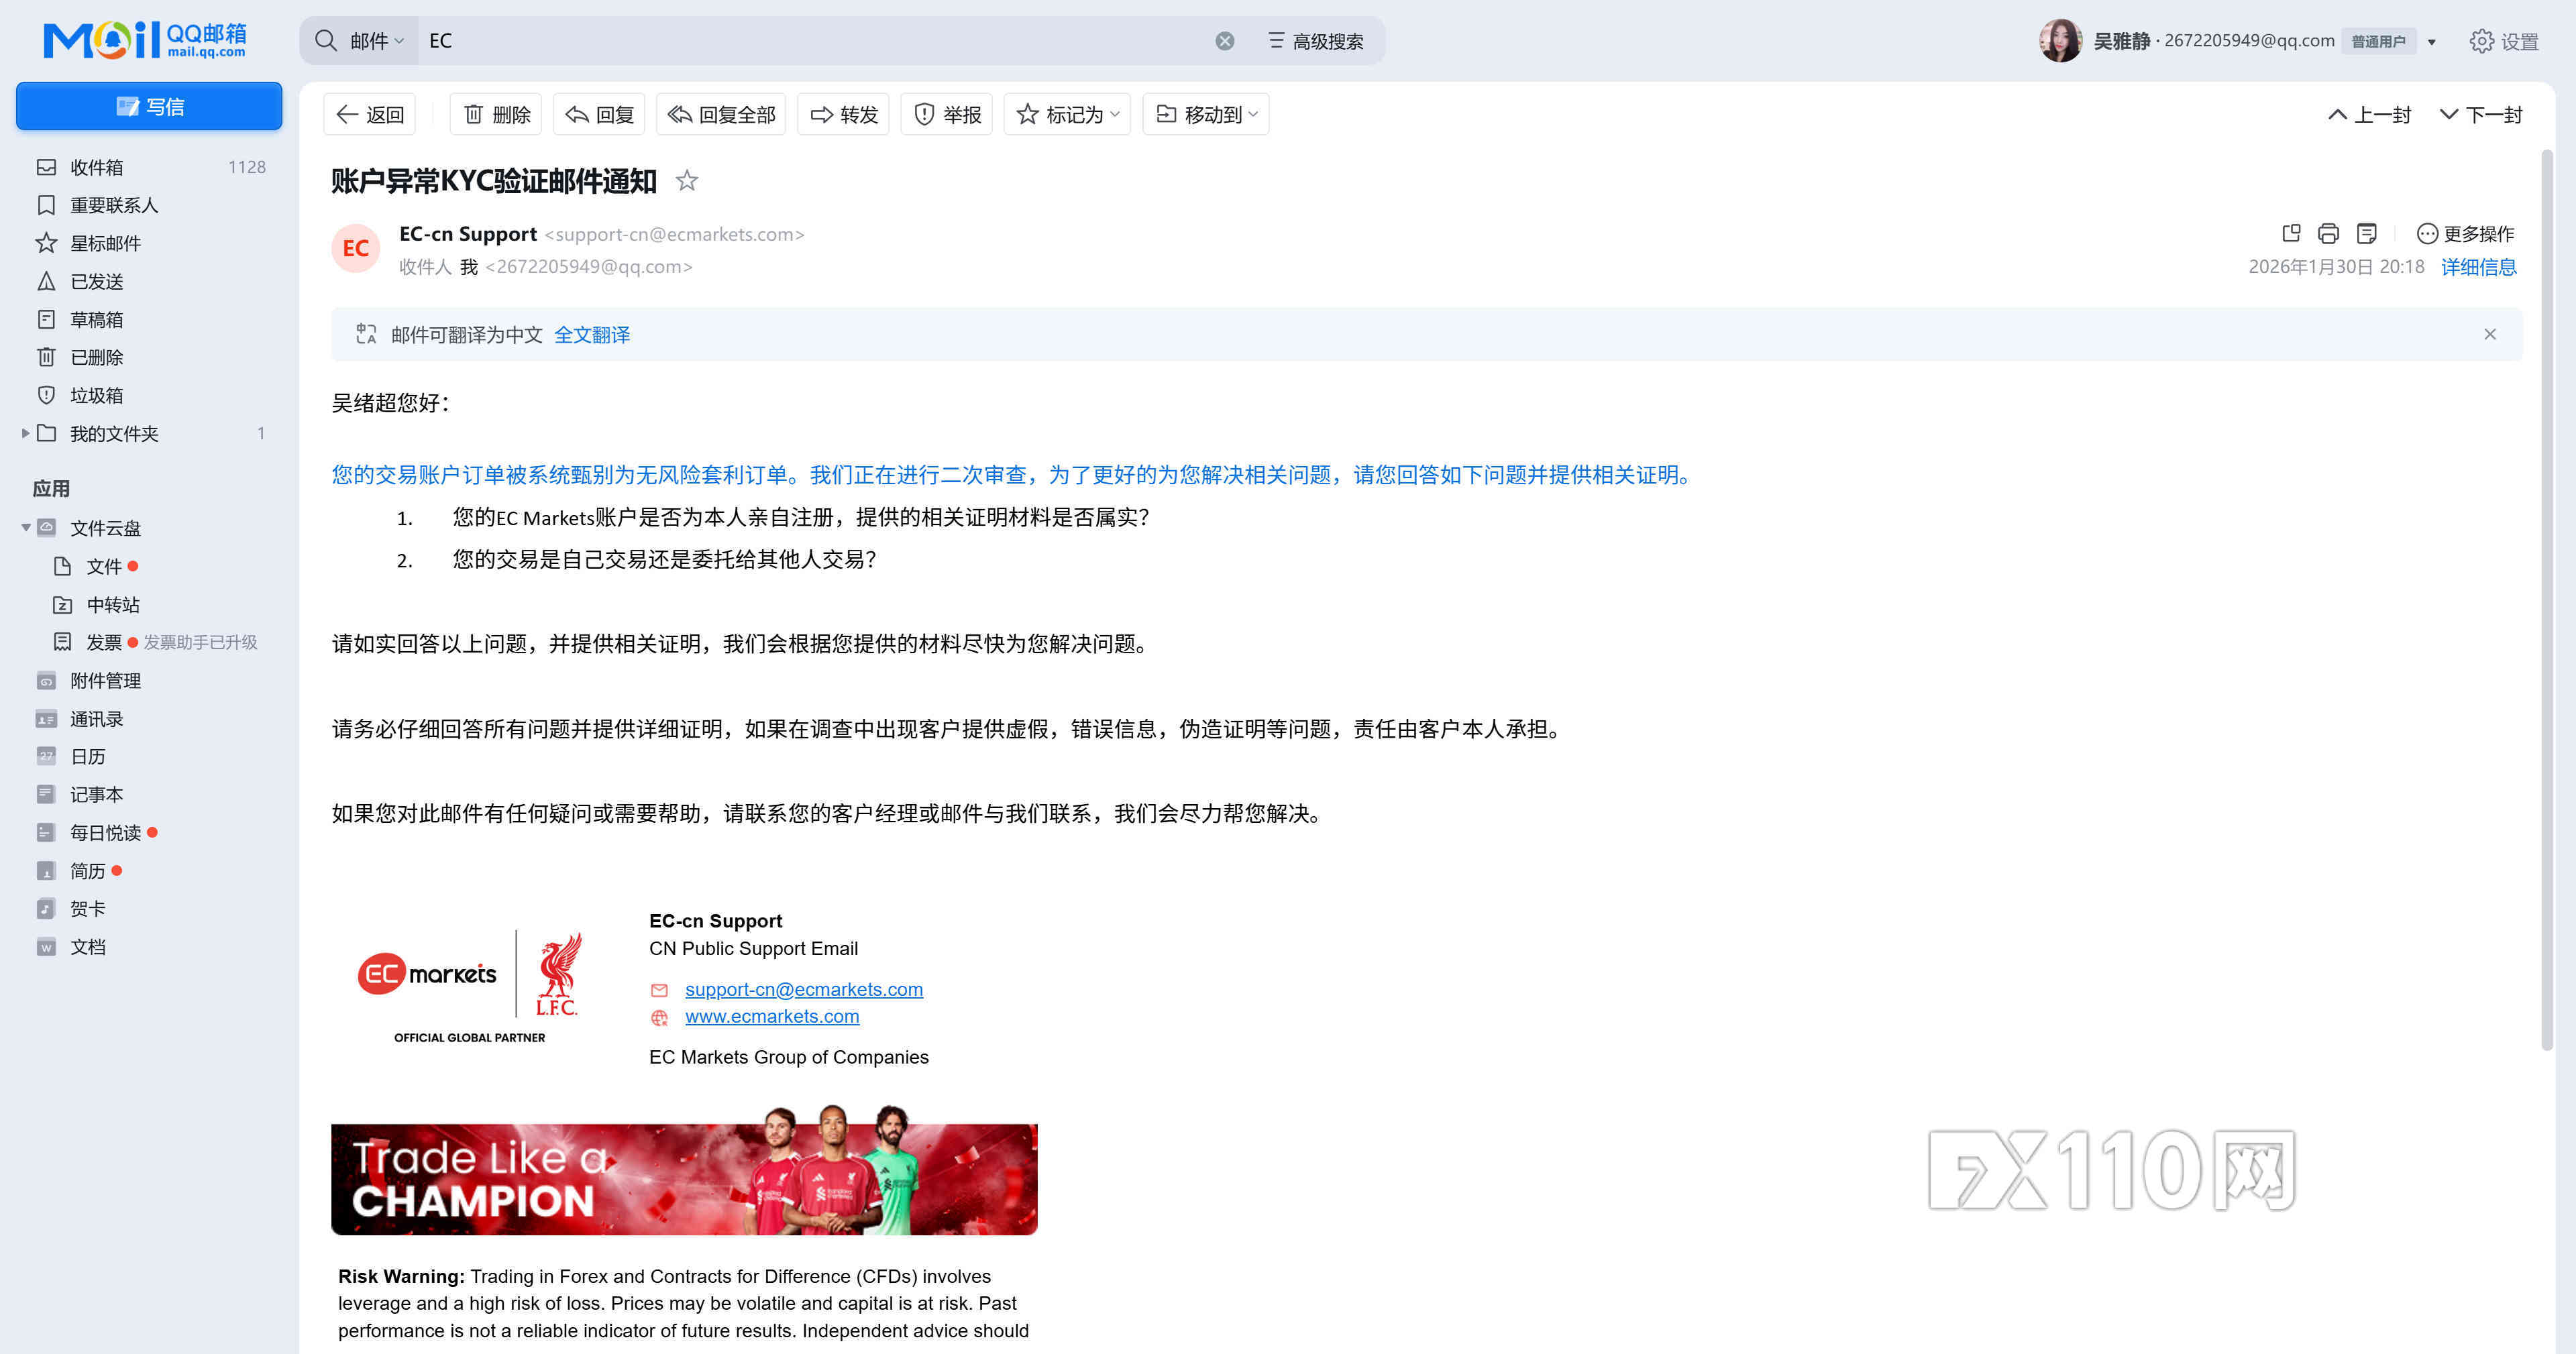Click 详细信息 details link
This screenshot has height=1354, width=2576.
pyautogui.click(x=2479, y=267)
